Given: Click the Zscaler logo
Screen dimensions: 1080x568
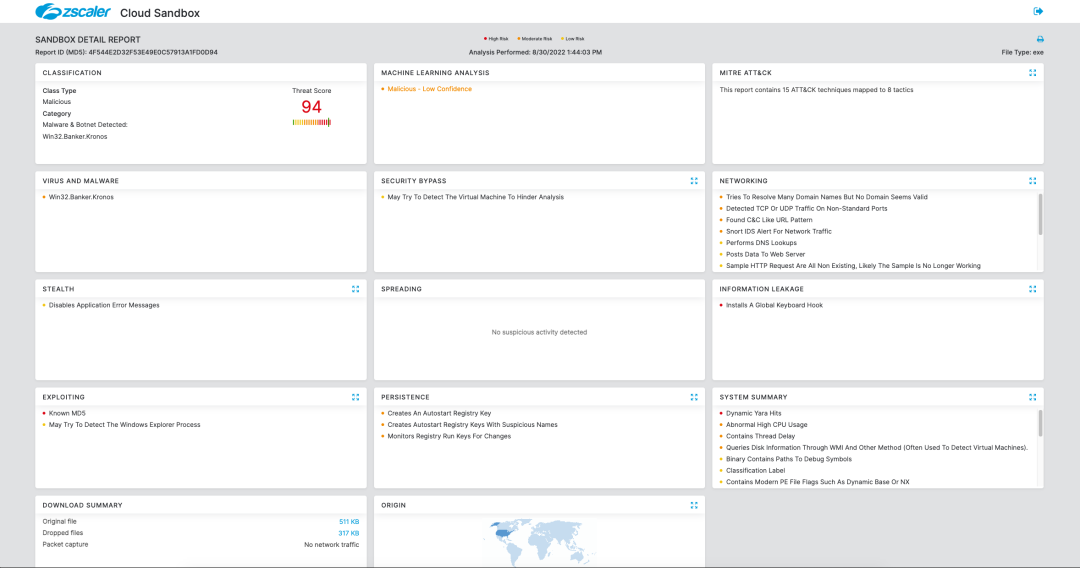Looking at the screenshot, I should coord(73,12).
